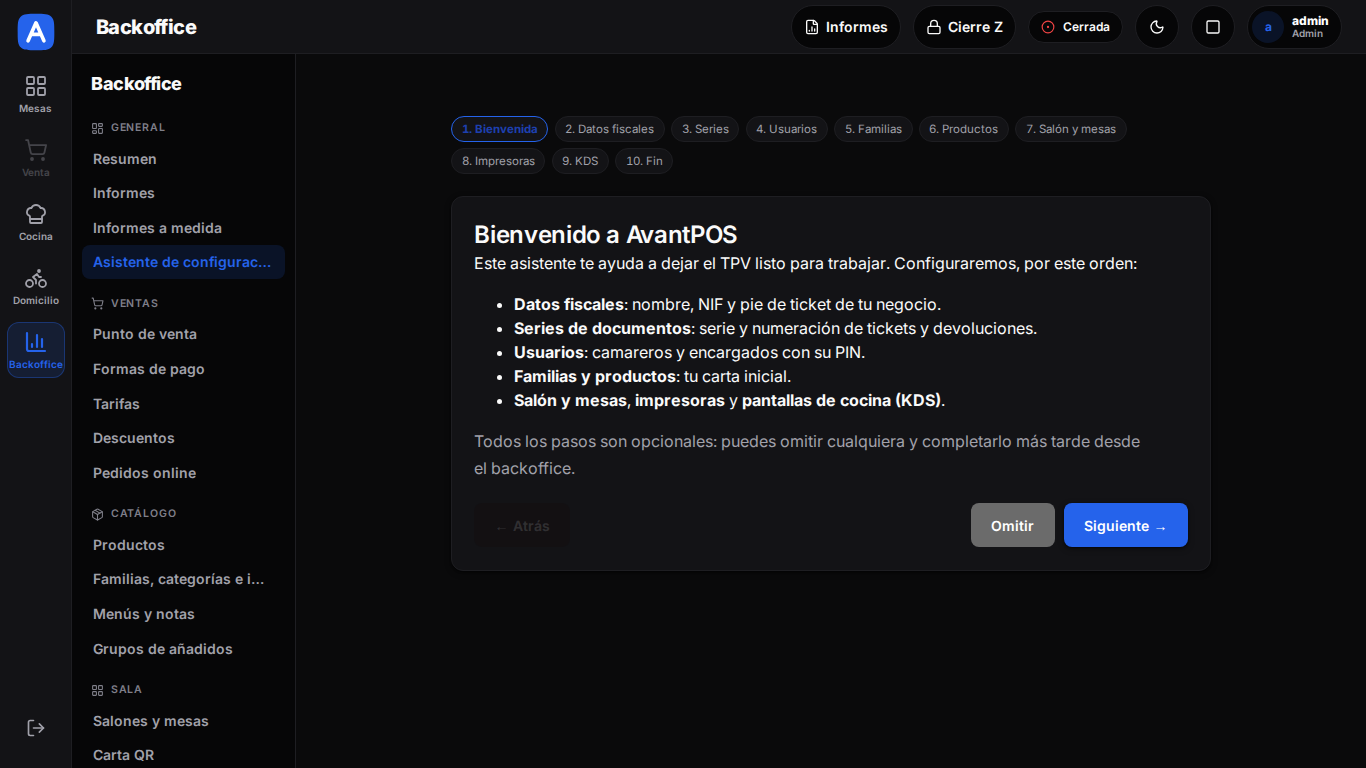The height and width of the screenshot is (768, 1366).
Task: Go to step 9. KDS
Action: coord(580,161)
